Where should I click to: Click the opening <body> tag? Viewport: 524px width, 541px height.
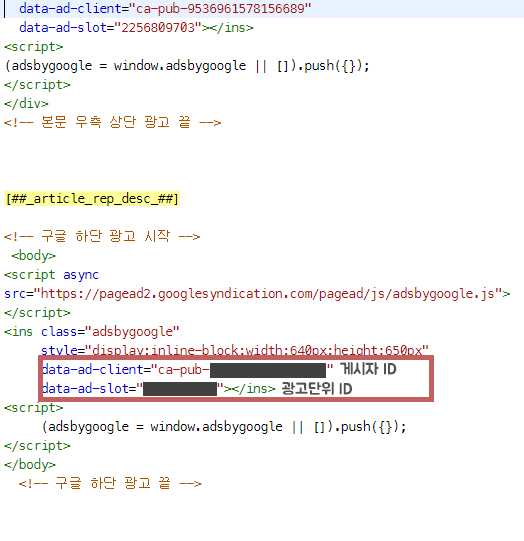click(33, 256)
